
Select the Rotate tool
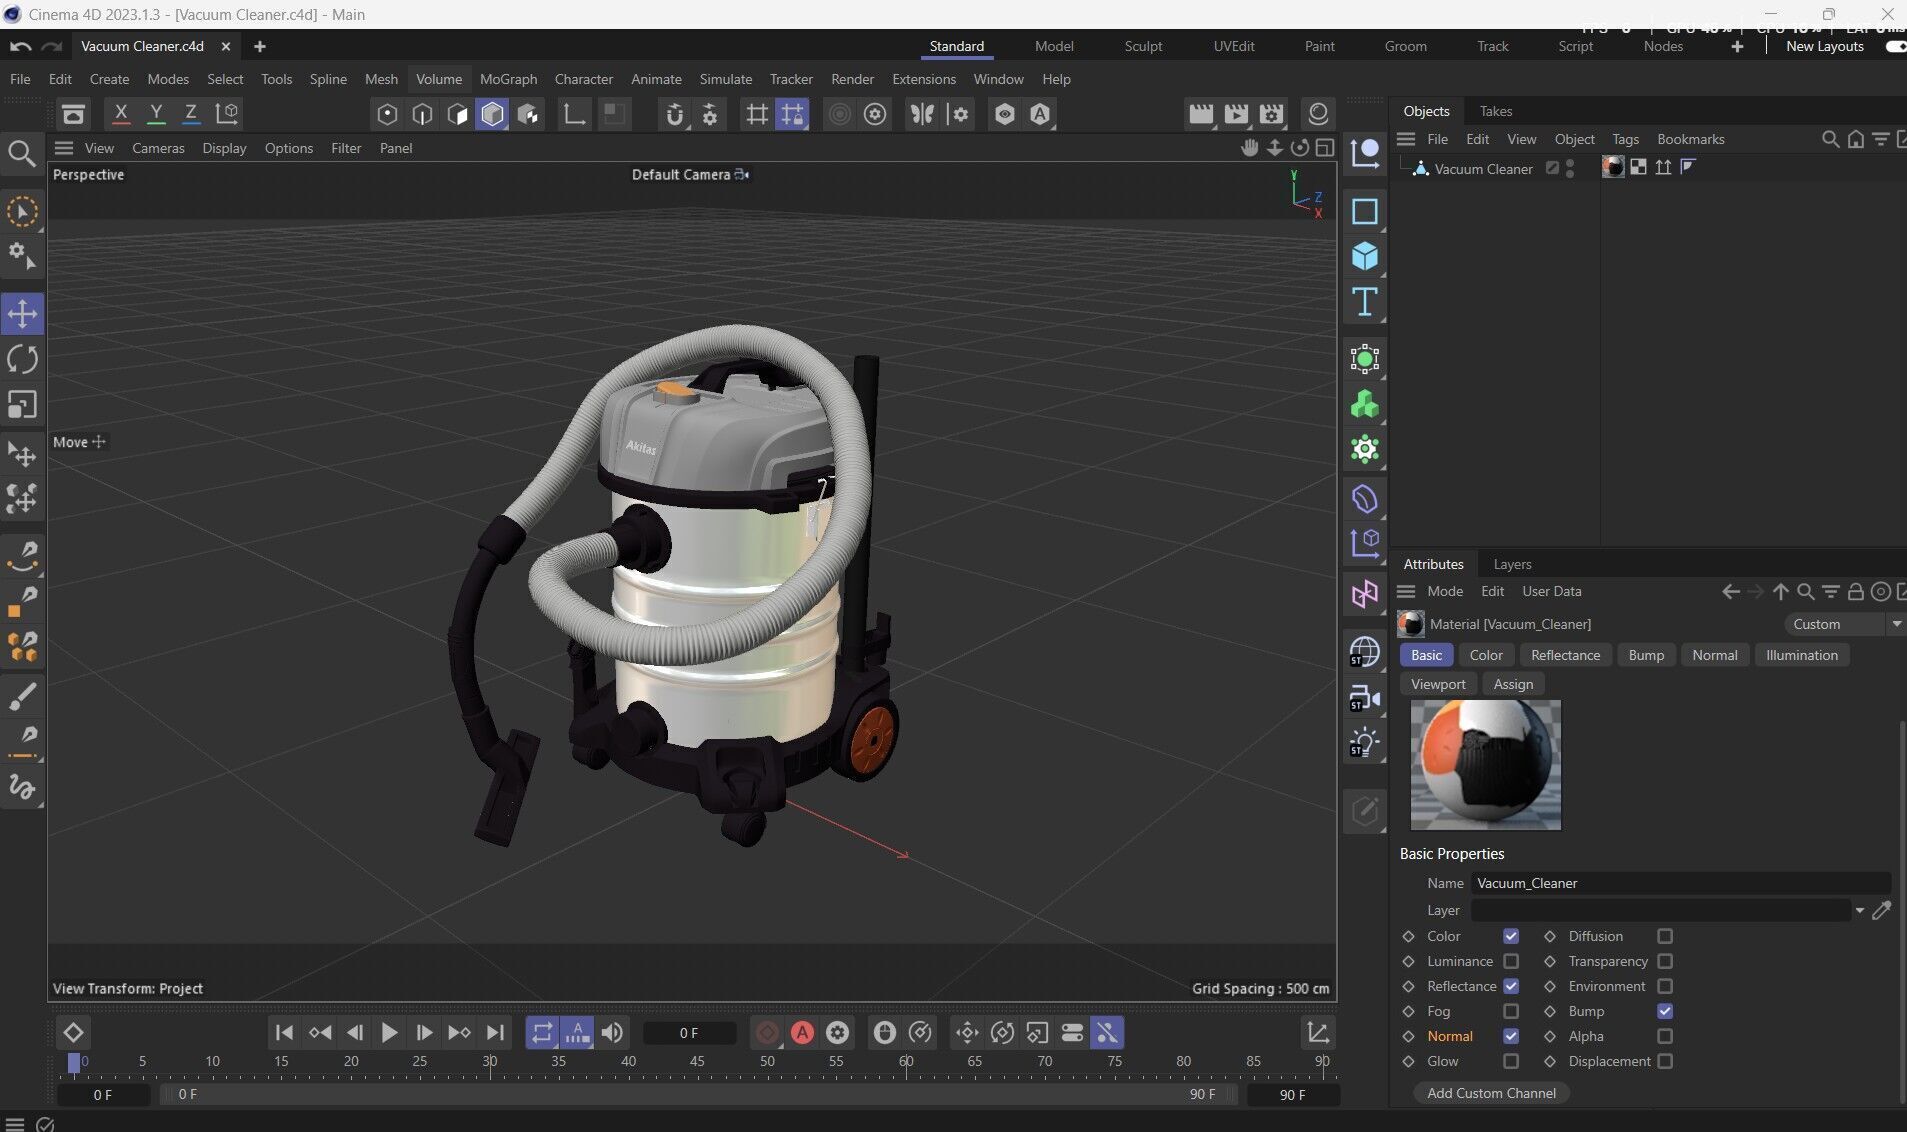tap(22, 359)
